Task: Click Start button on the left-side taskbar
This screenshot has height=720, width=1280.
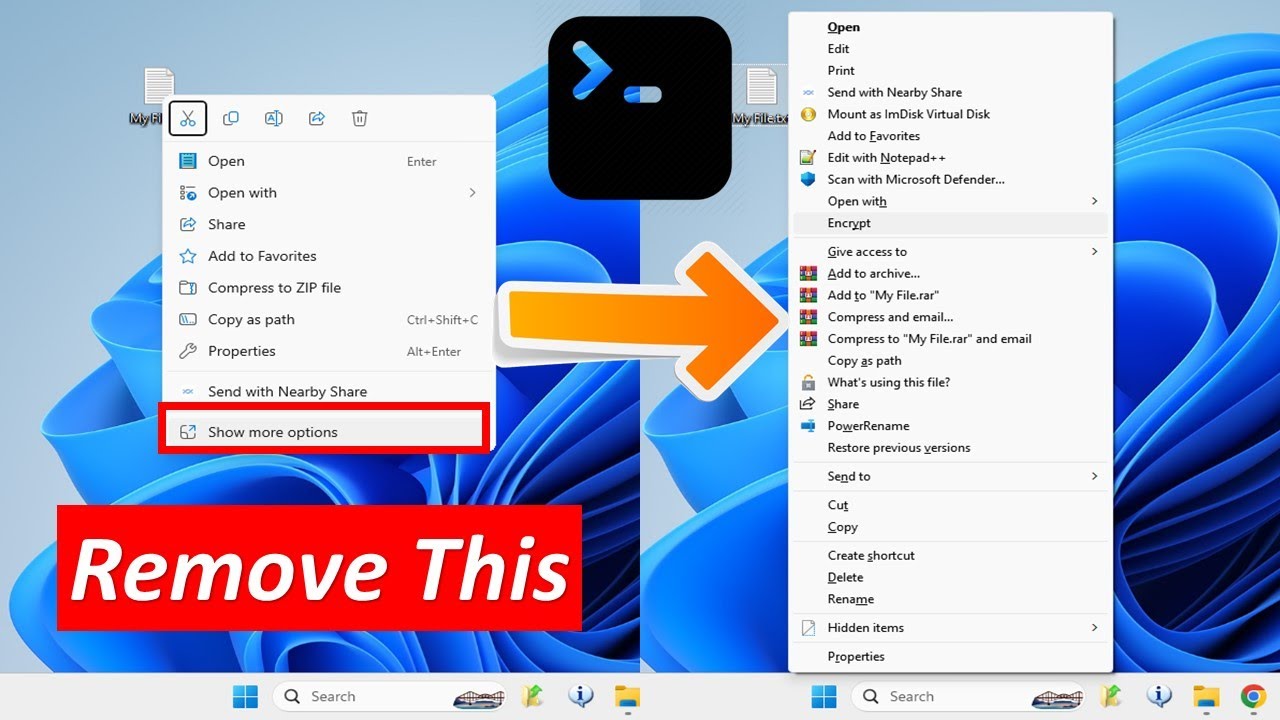Action: click(x=245, y=696)
